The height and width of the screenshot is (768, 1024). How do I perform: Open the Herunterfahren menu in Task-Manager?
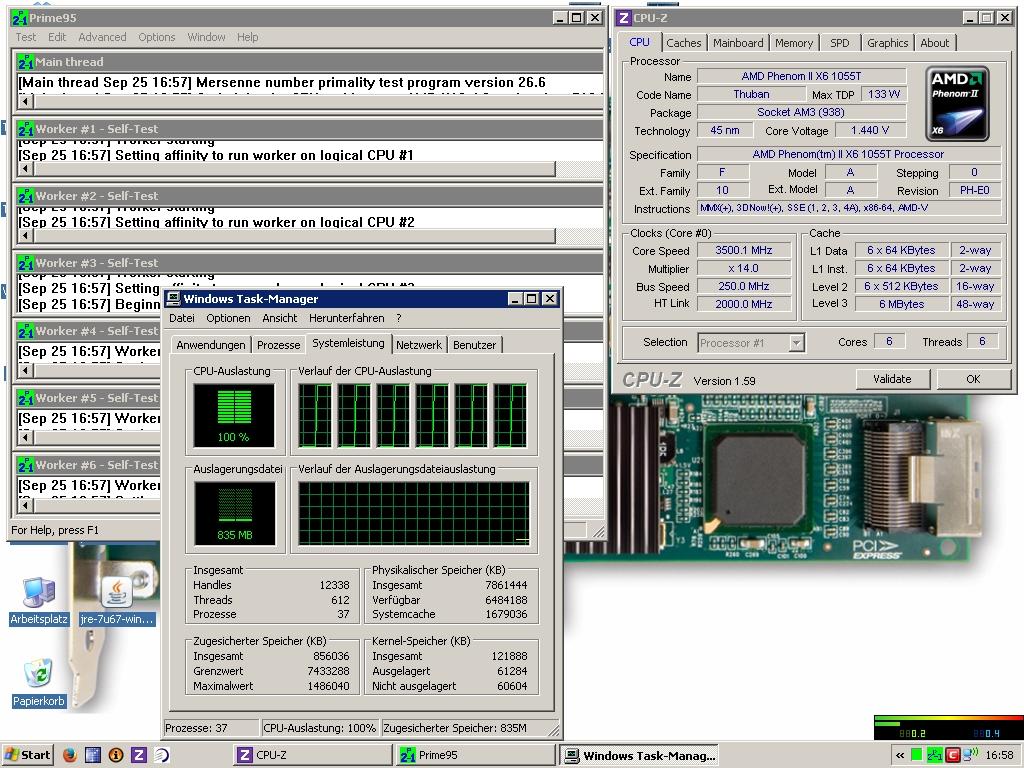pyautogui.click(x=347, y=318)
